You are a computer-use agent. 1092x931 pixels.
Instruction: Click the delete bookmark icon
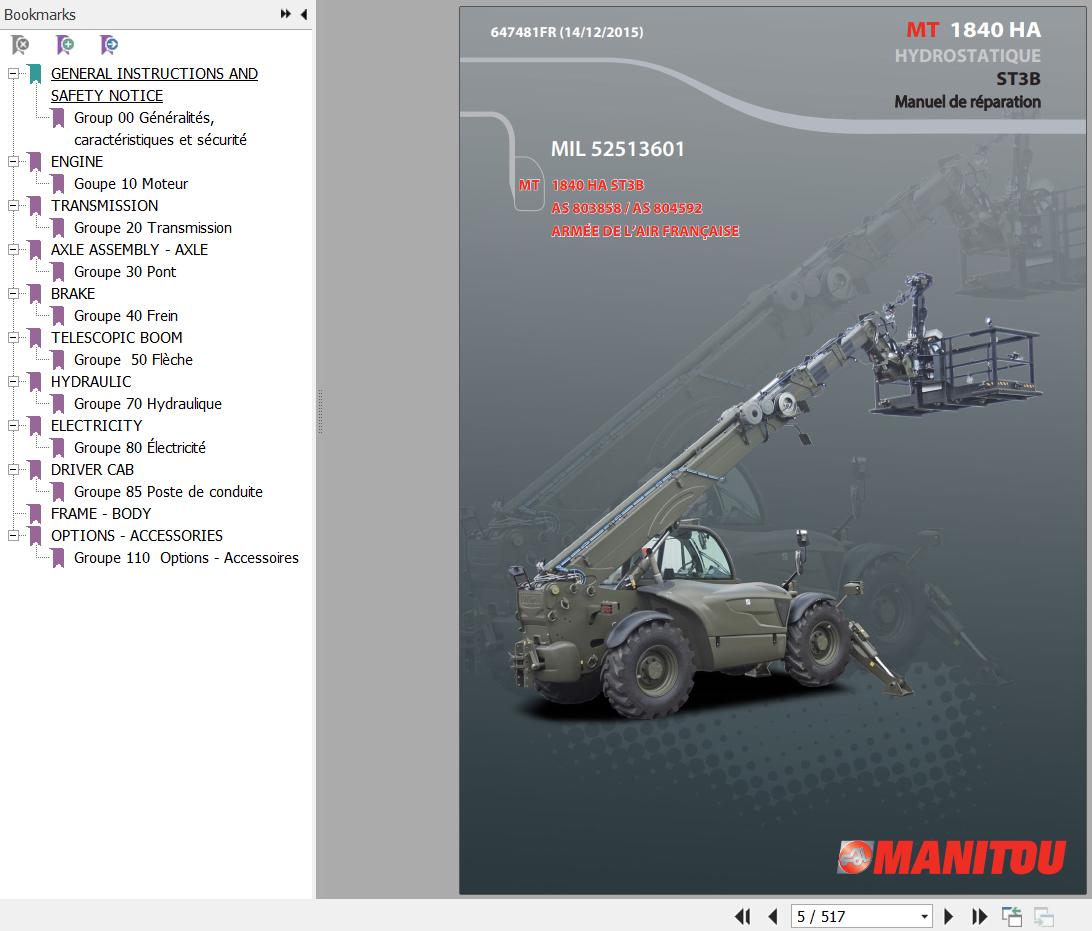[21, 45]
